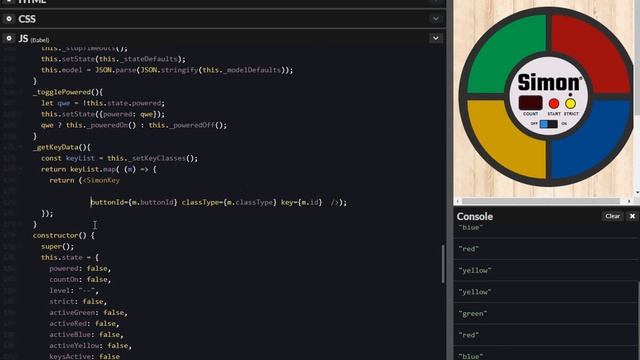640x360 pixels.
Task: Click the CSS panel title
Action: coord(27,19)
